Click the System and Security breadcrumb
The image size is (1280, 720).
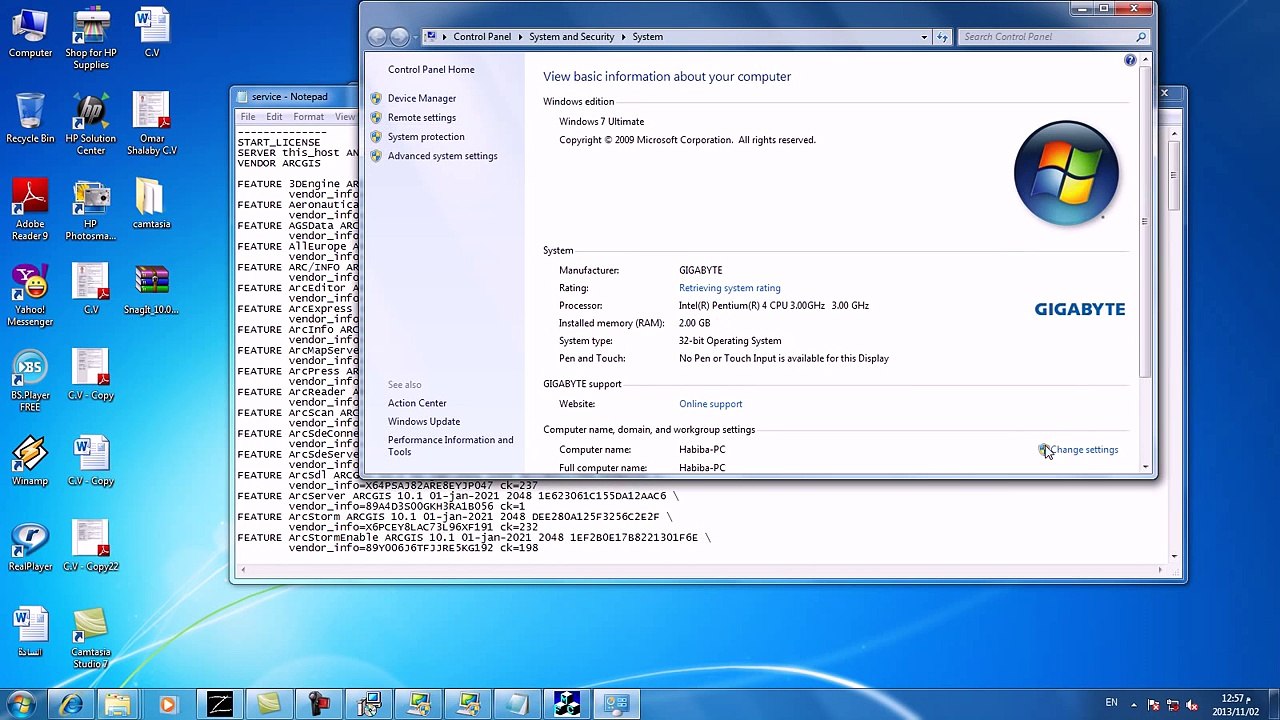tap(572, 37)
